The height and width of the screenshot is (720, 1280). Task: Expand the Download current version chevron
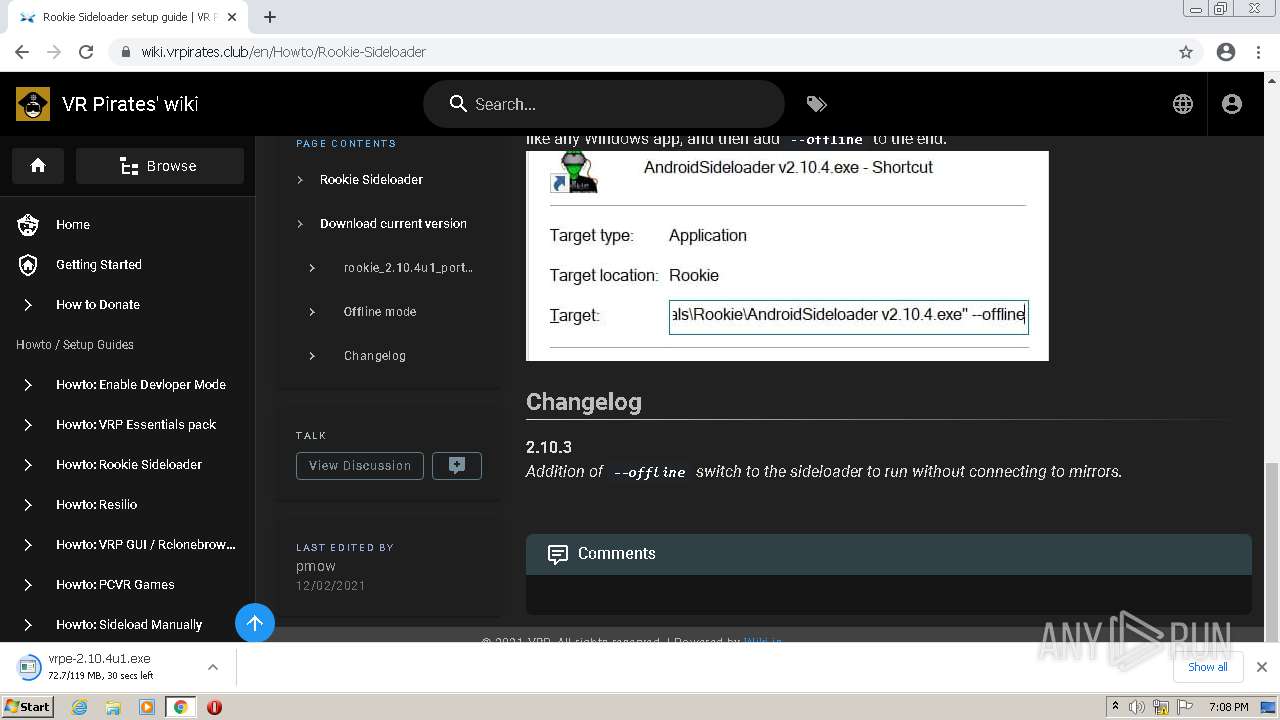pyautogui.click(x=300, y=224)
